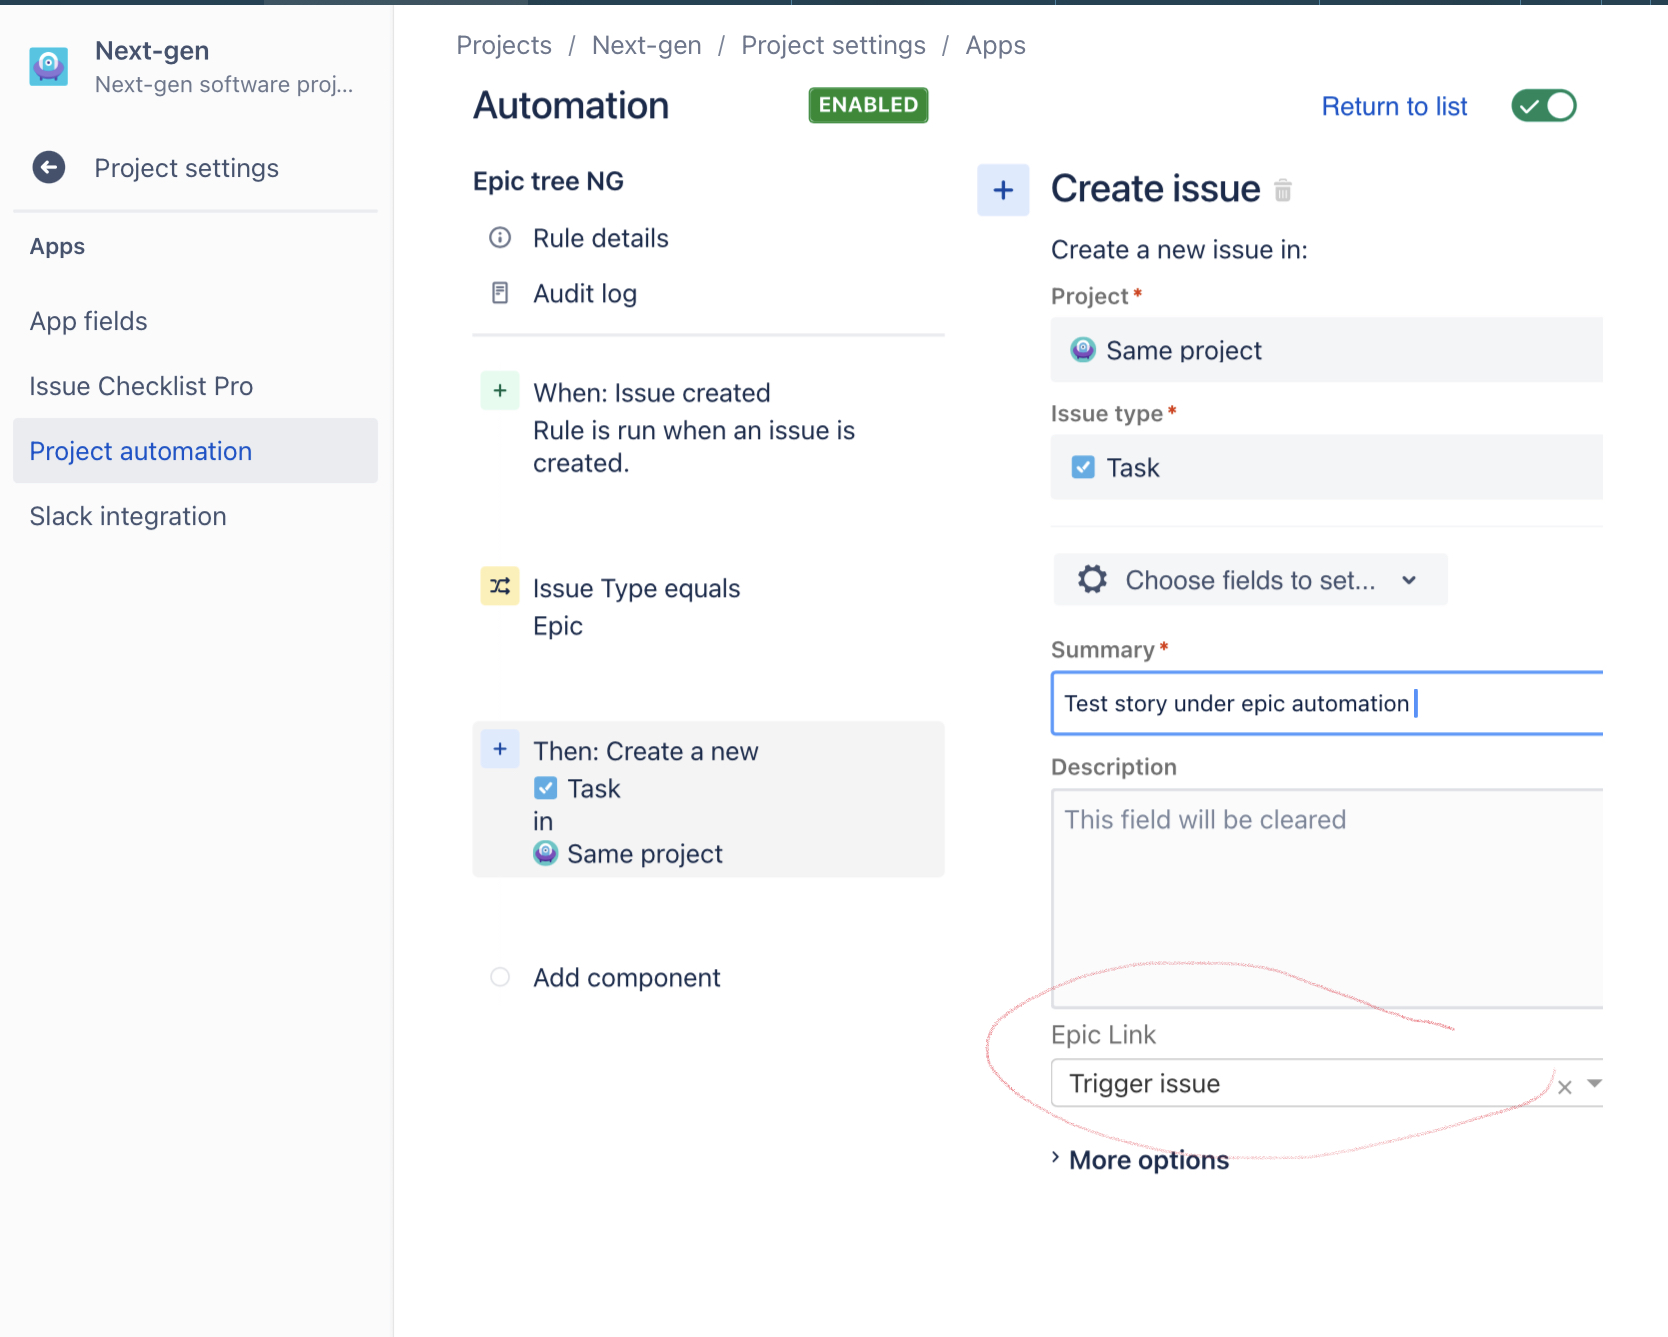Uncheck the Task issue type checkbox
The width and height of the screenshot is (1668, 1337).
click(1083, 466)
